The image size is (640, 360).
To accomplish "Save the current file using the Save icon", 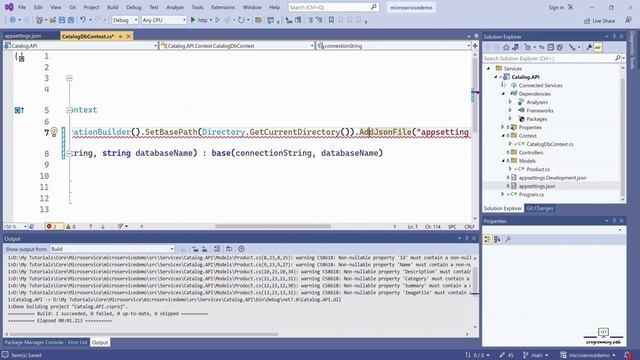I will point(62,20).
